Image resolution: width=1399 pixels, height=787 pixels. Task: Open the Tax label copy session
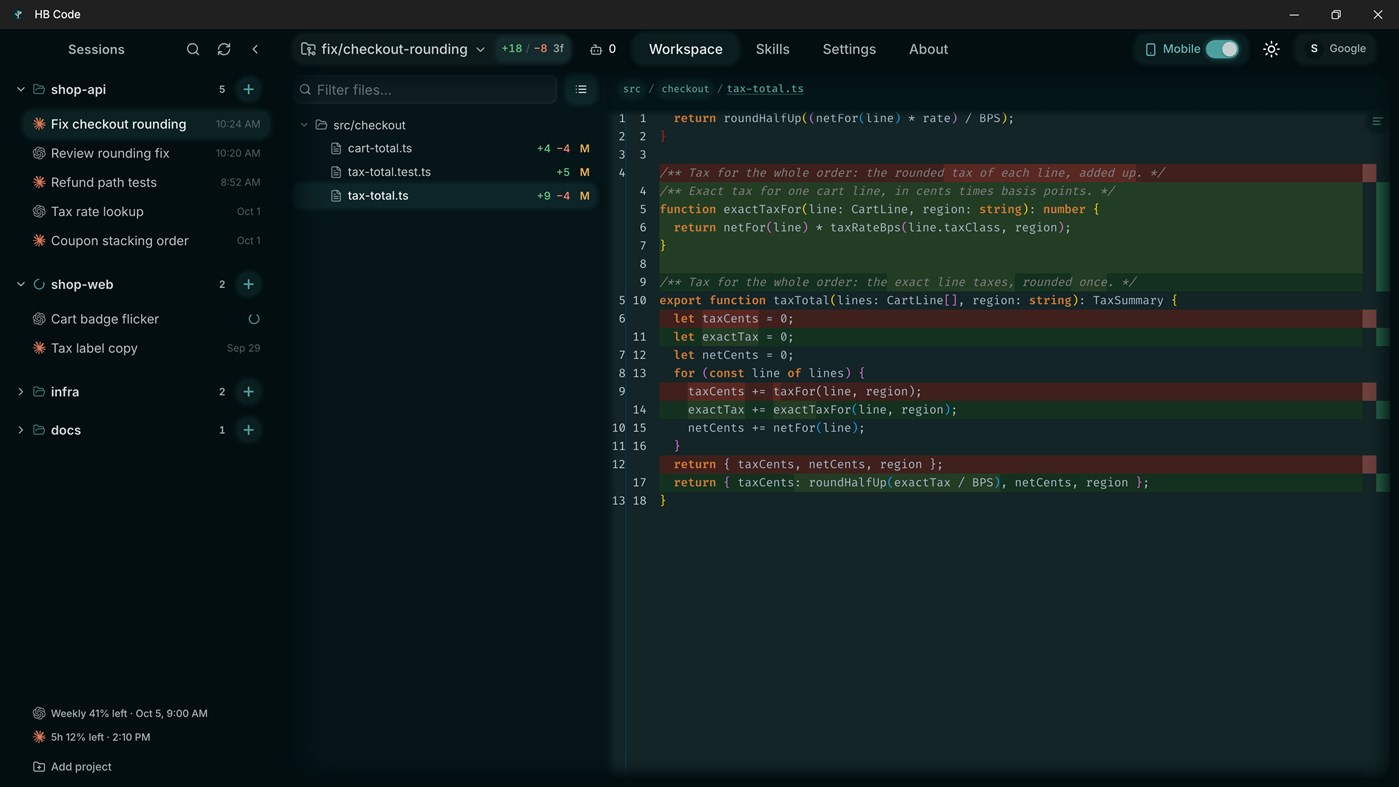point(145,348)
